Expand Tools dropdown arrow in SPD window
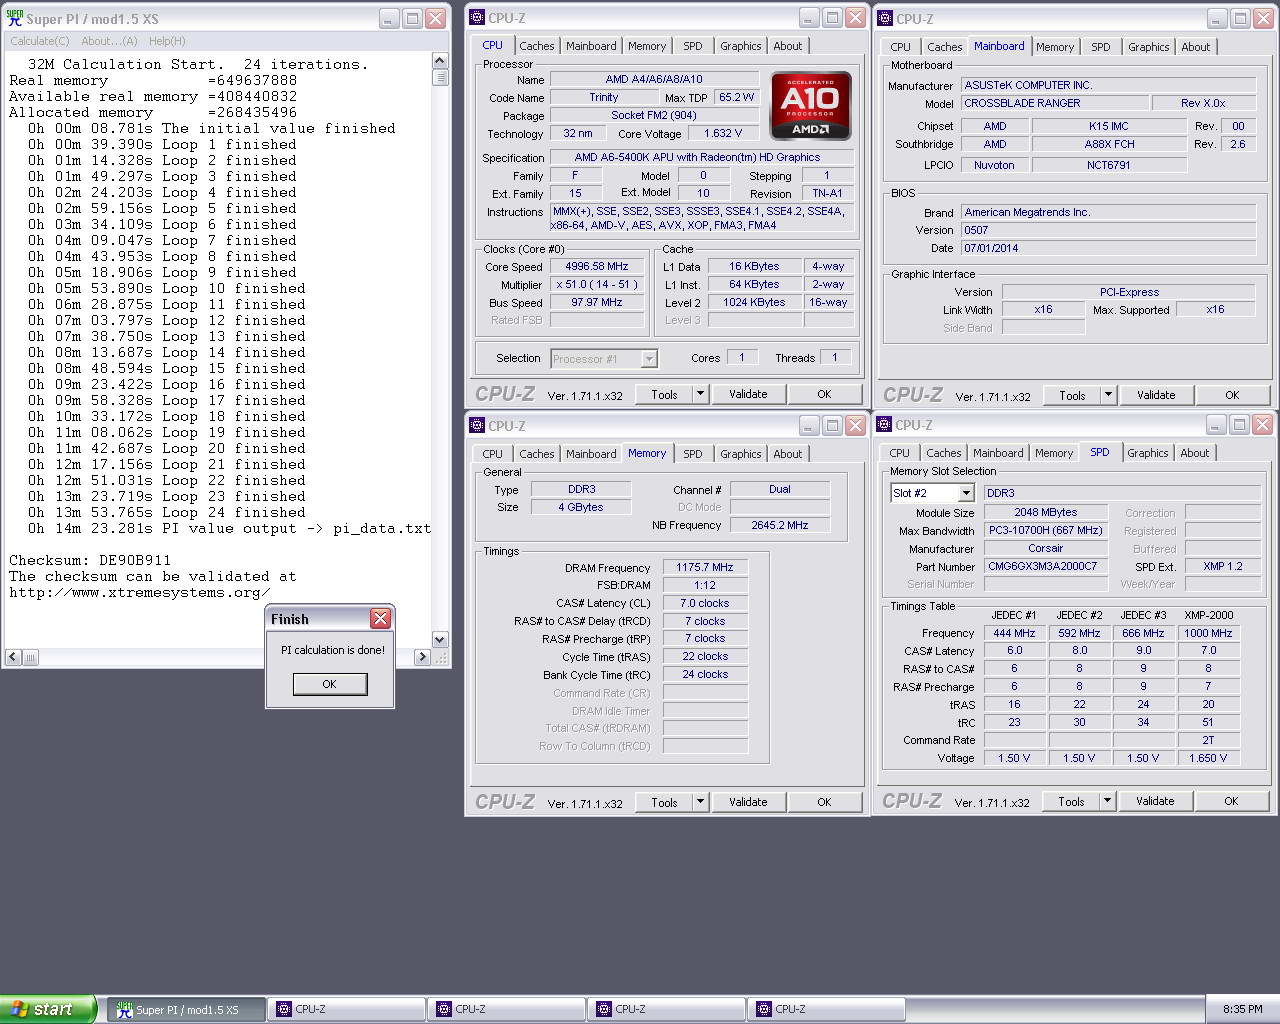Viewport: 1280px width, 1024px height. click(1107, 801)
